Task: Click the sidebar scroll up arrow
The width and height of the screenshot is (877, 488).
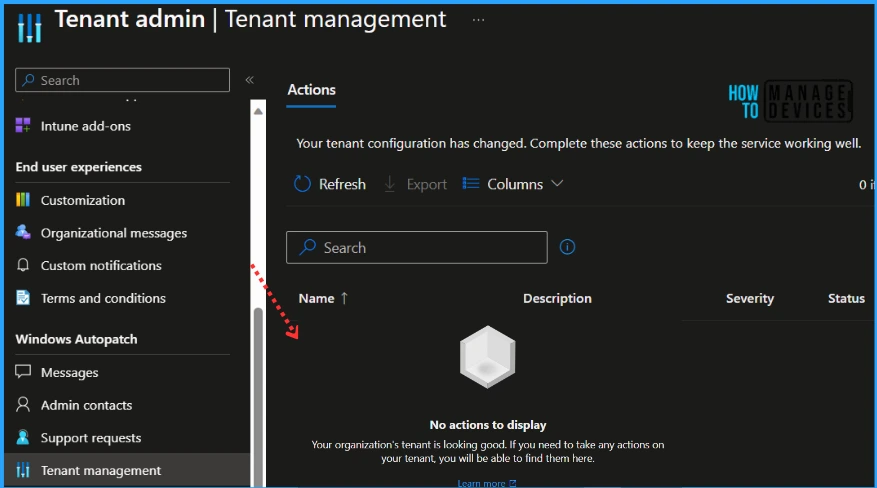Action: point(258,111)
